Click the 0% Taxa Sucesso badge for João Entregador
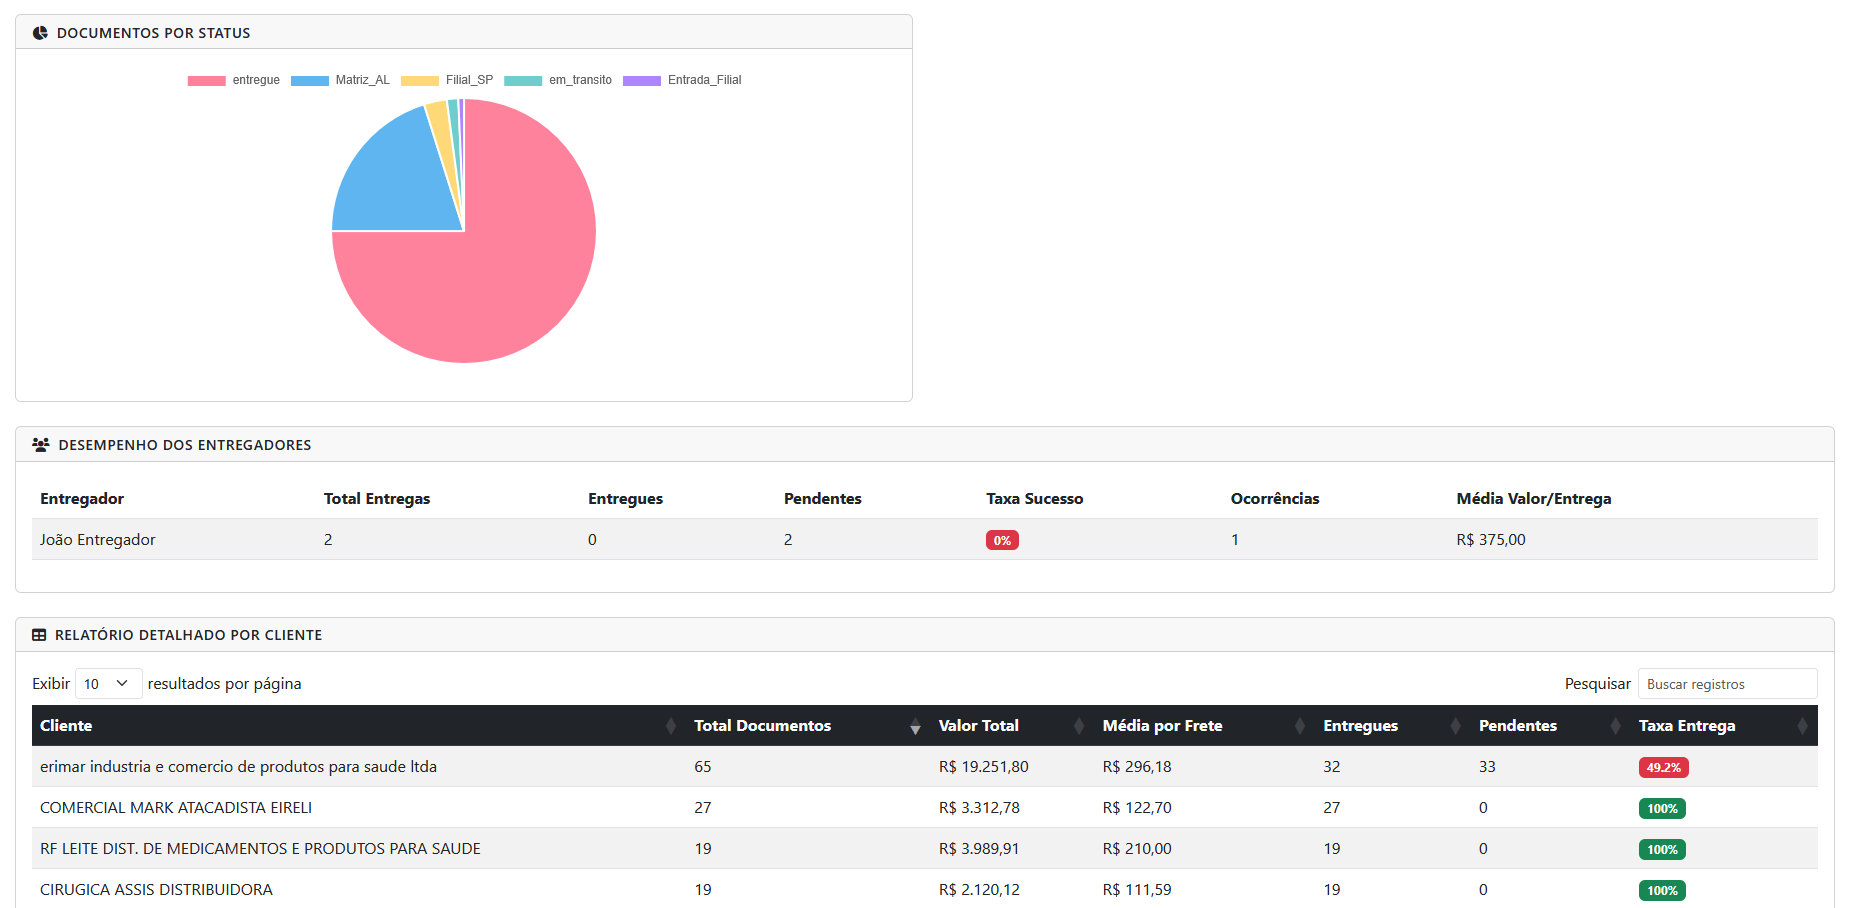 click(x=1002, y=539)
